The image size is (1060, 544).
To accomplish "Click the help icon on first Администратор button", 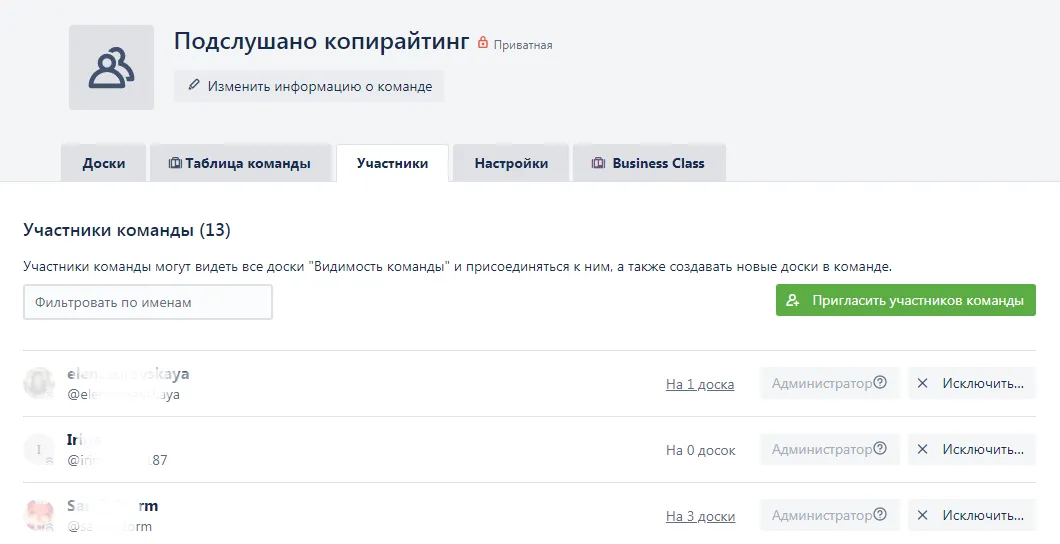I will tap(880, 383).
